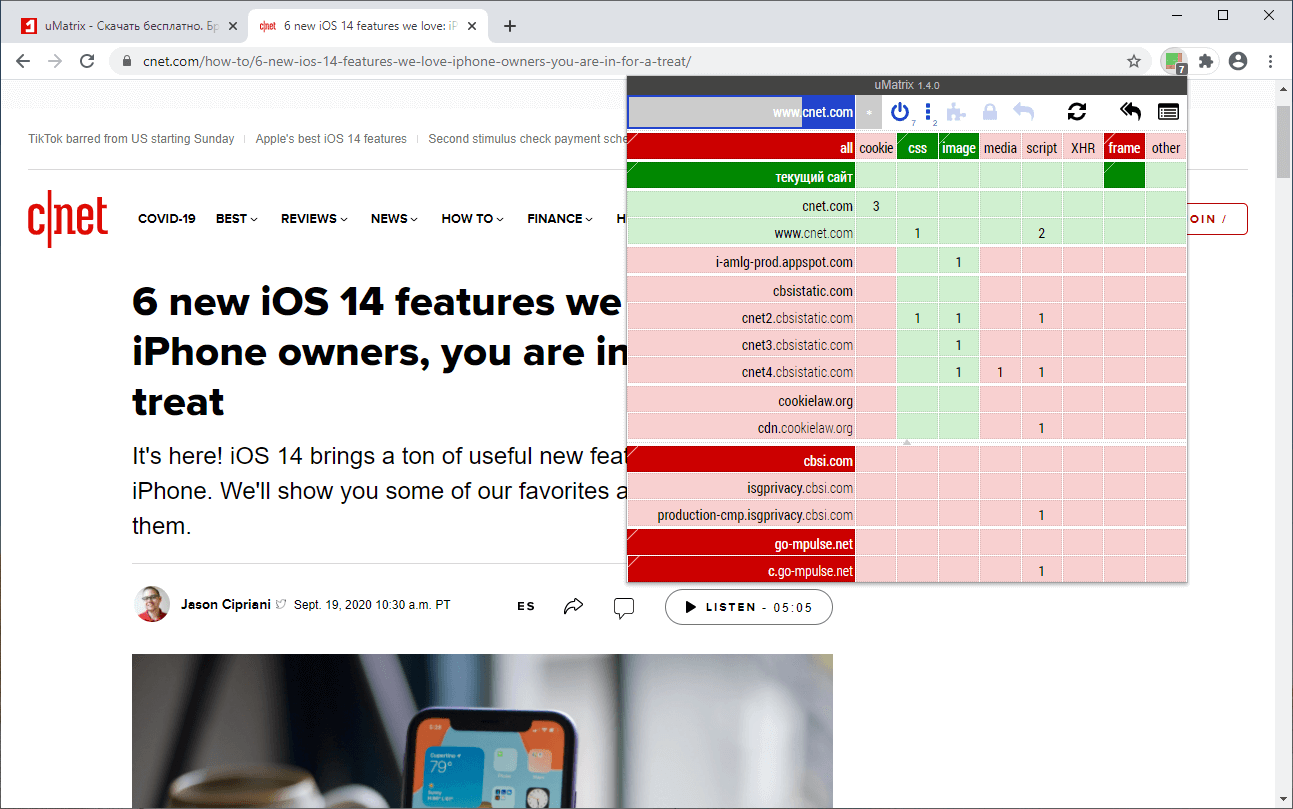Toggle the 'all' matrix header cell
This screenshot has height=809, width=1293.
[741, 147]
